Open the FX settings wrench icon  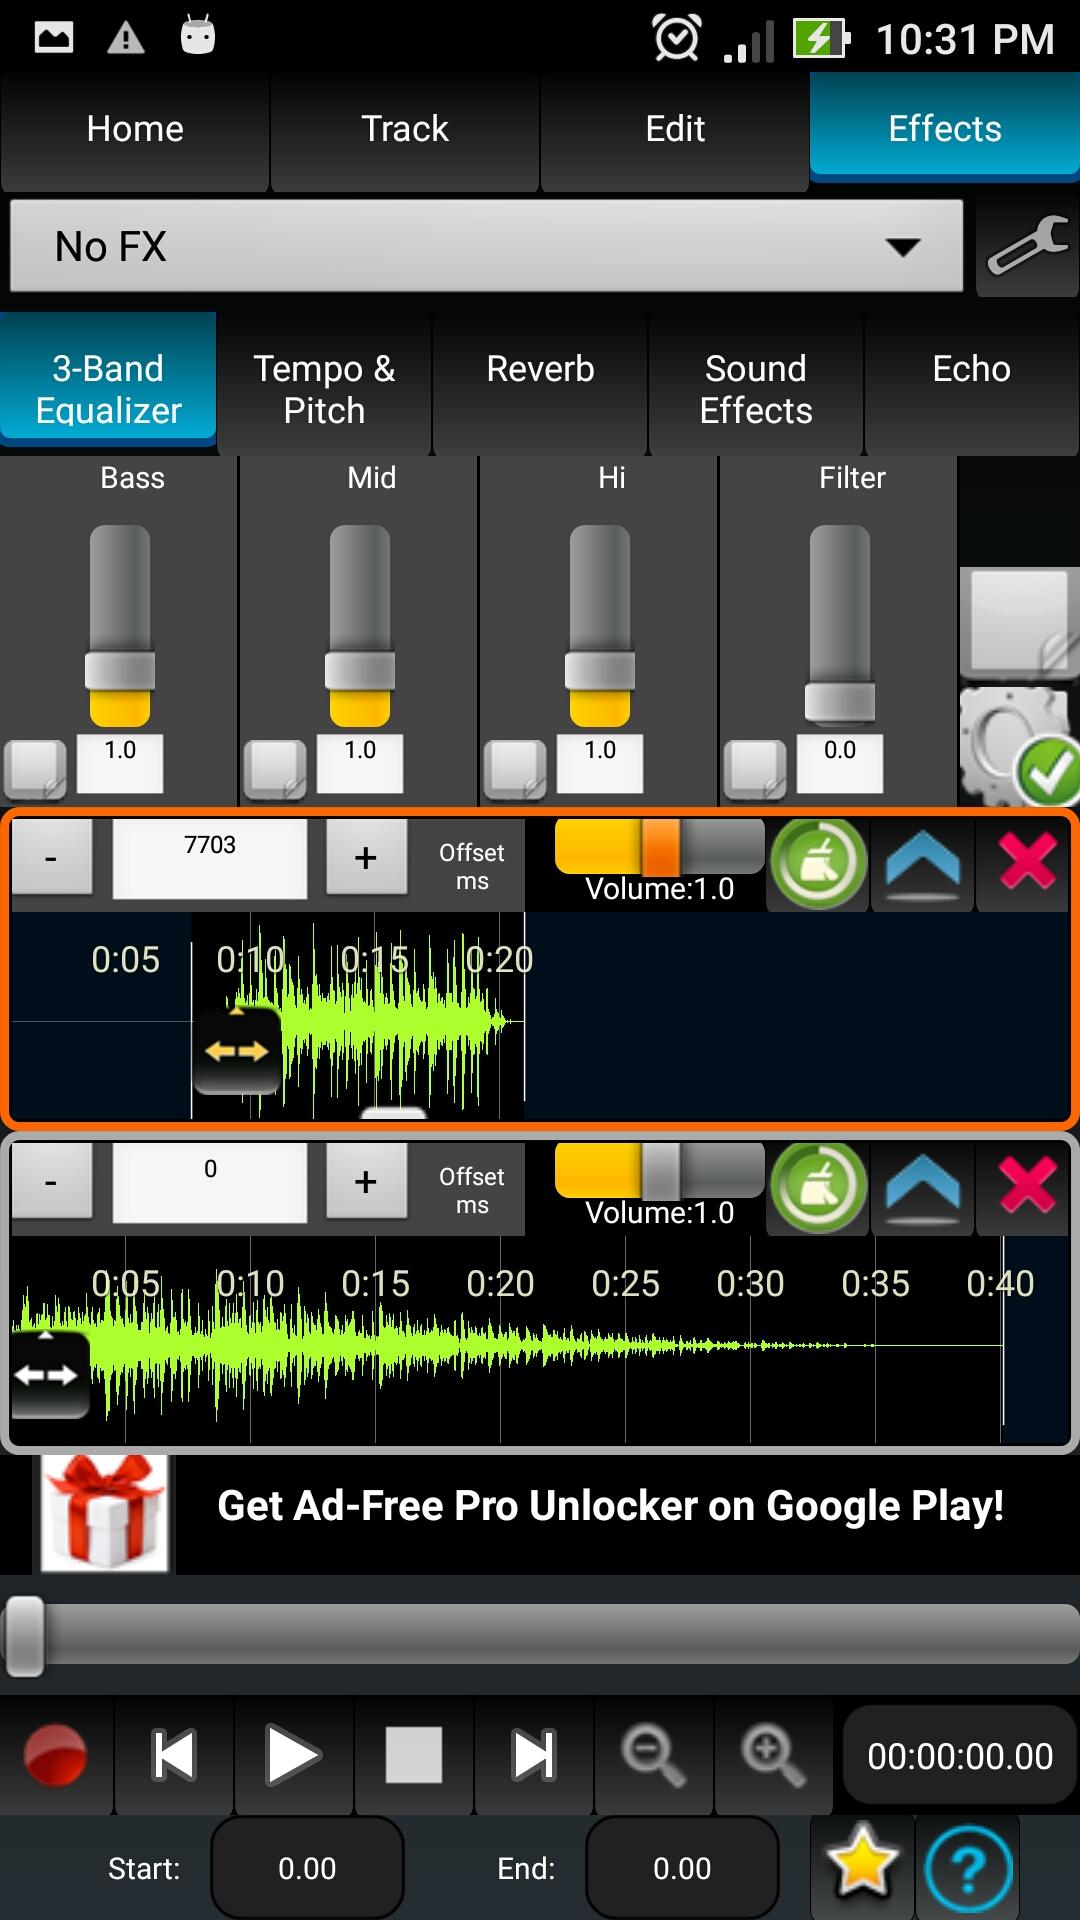tap(1027, 246)
